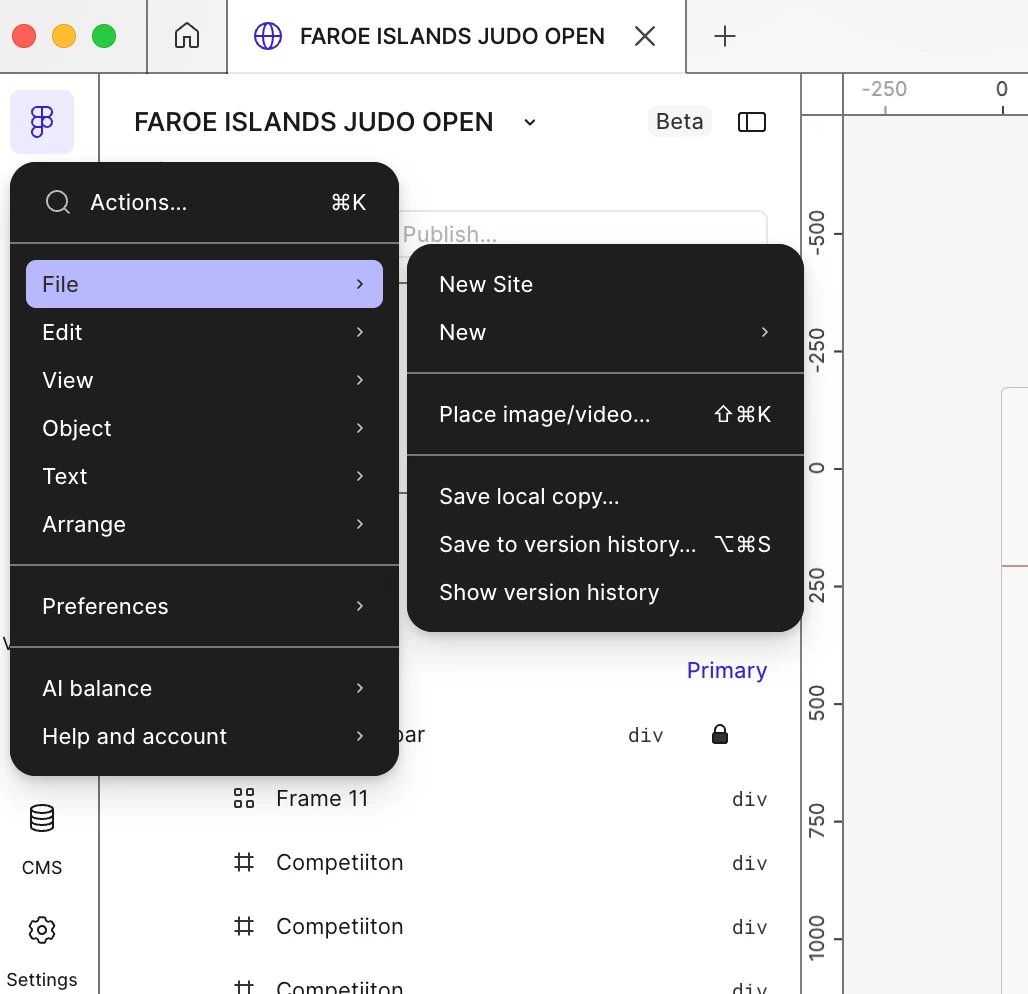Viewport: 1028px width, 994px height.
Task: Open the Edit submenu
Action: [x=205, y=332]
